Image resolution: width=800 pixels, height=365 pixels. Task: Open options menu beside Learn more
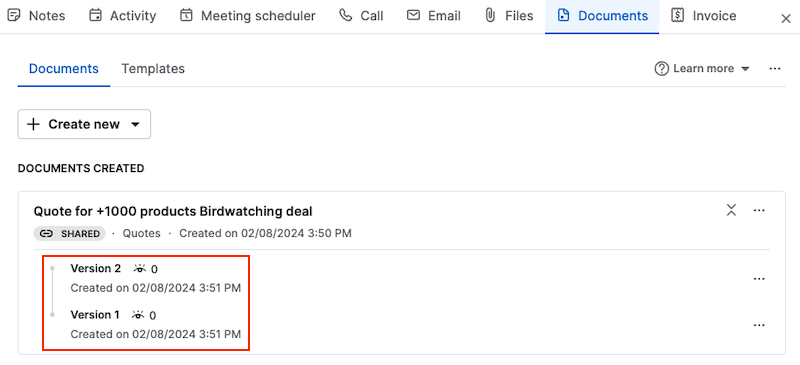pyautogui.click(x=774, y=68)
